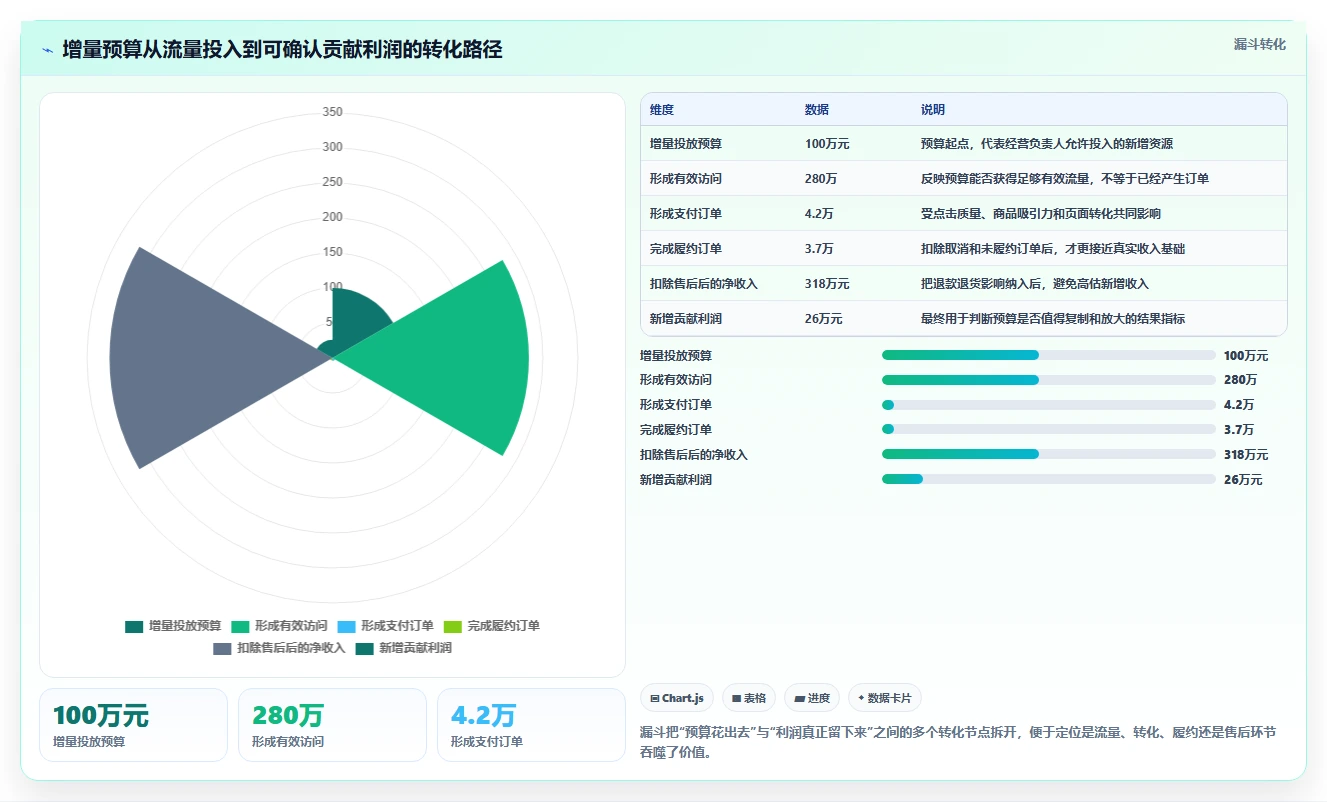Click table value 318万元
Screen dimensions: 1327x802
[x=827, y=284]
